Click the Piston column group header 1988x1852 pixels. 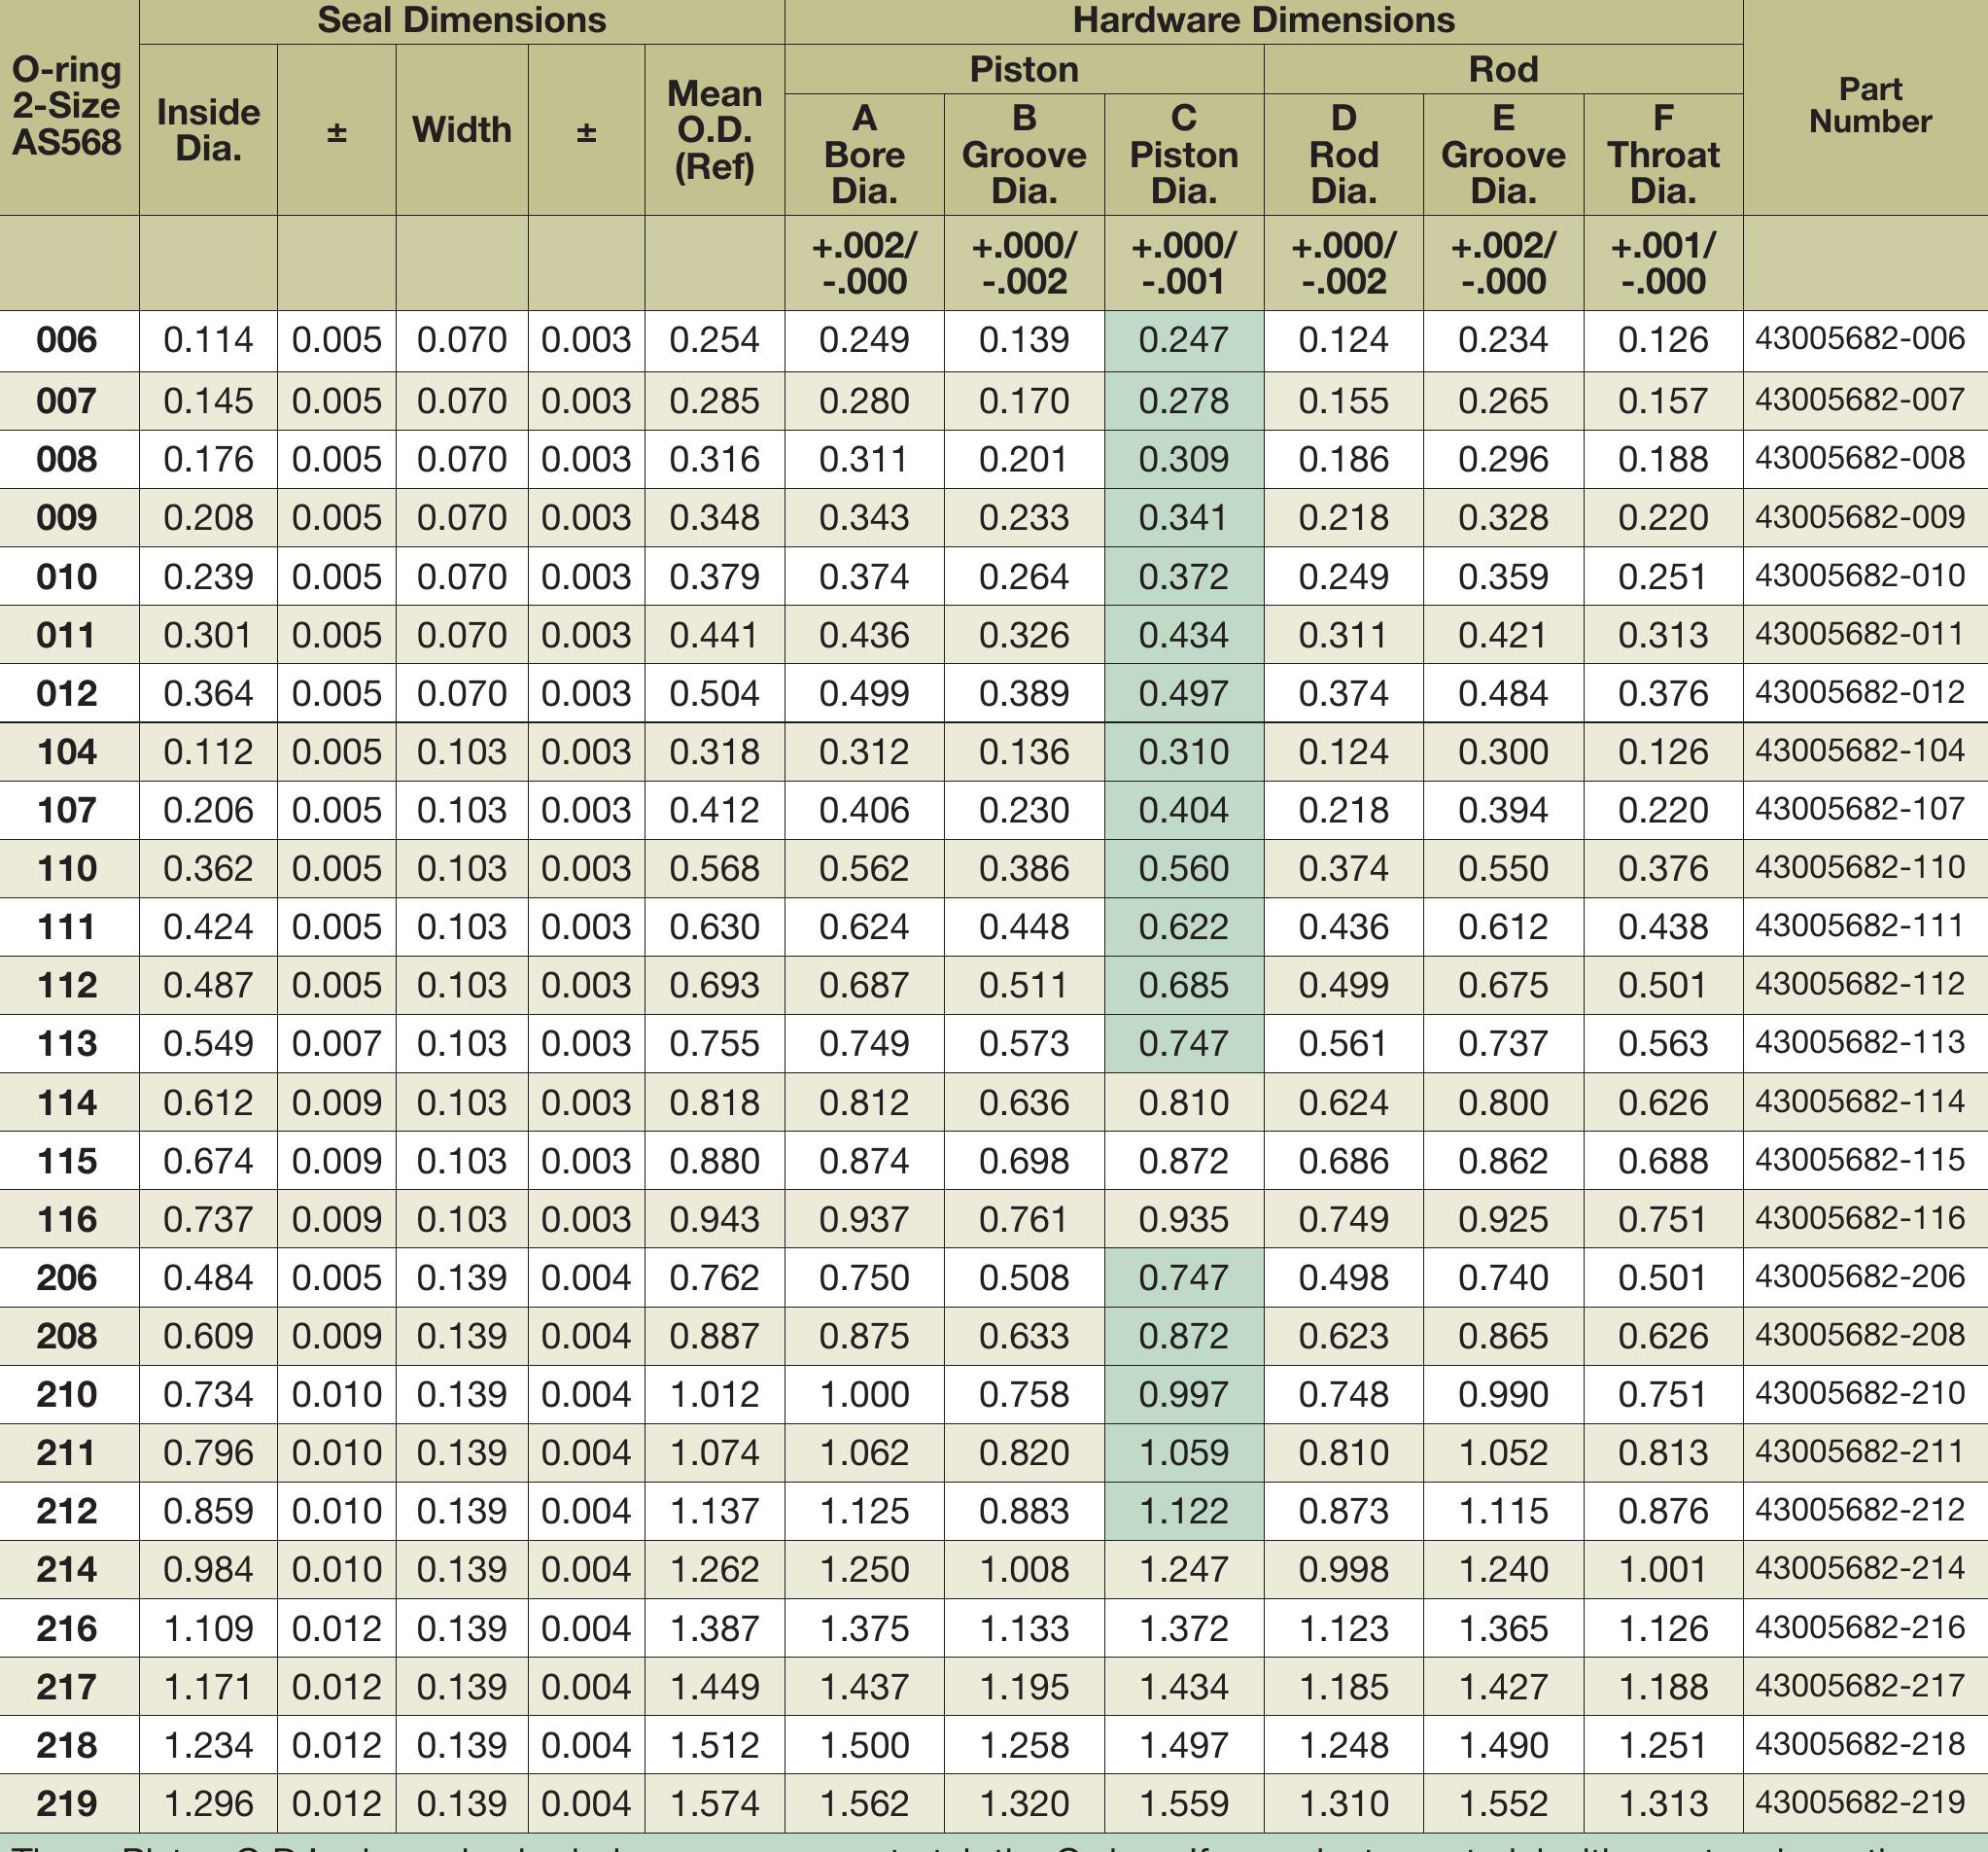tap(1024, 69)
